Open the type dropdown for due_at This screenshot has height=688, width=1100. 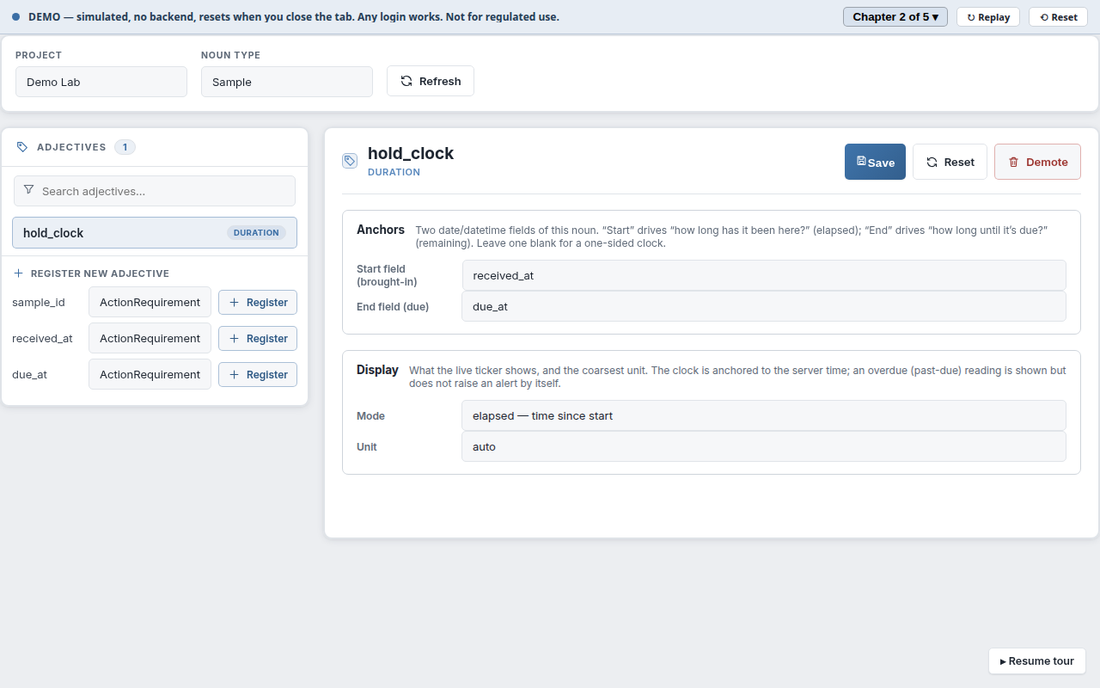150,375
